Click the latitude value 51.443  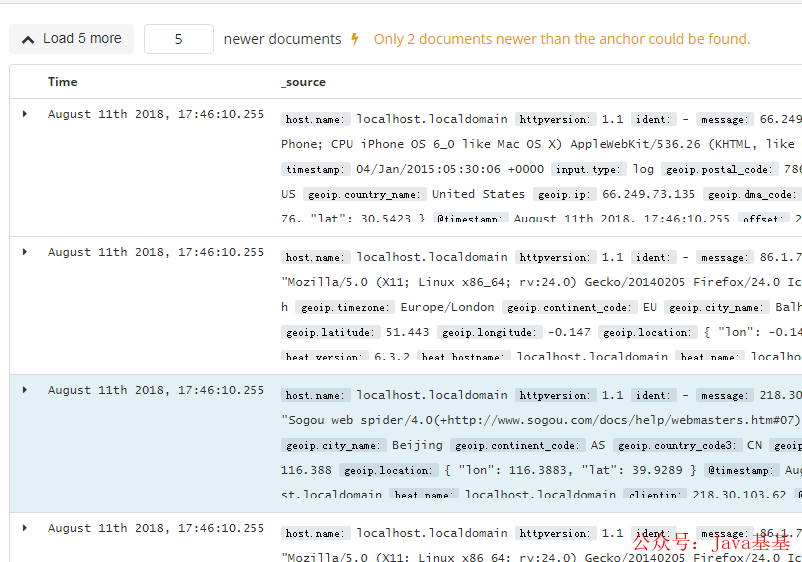tap(407, 332)
